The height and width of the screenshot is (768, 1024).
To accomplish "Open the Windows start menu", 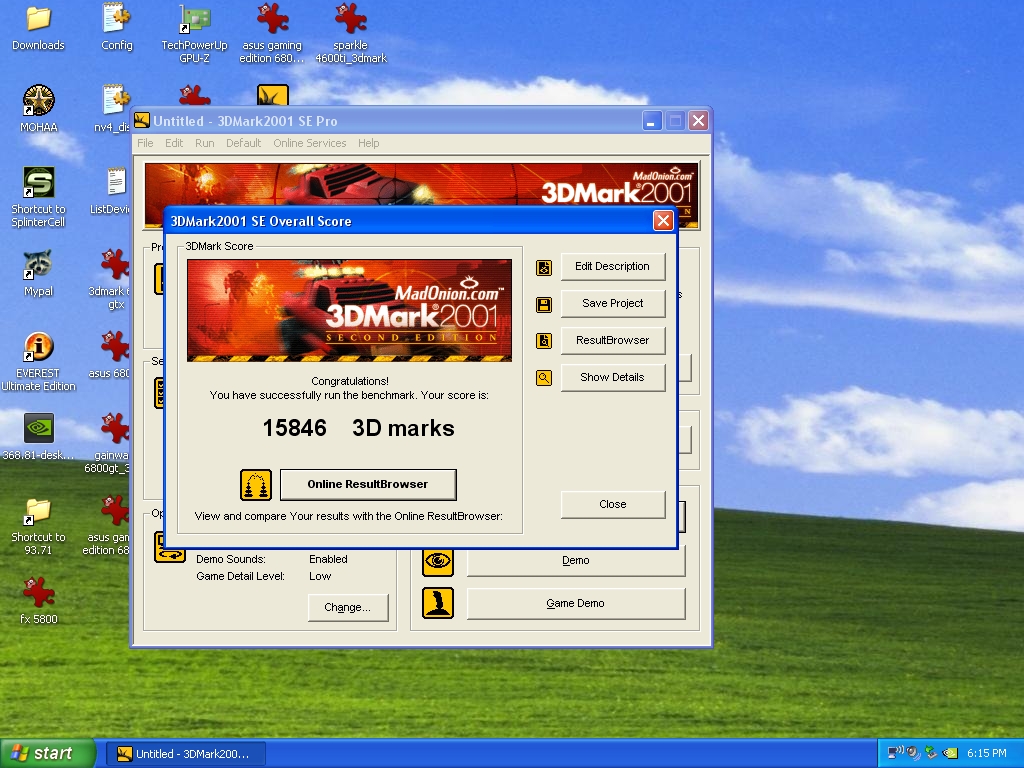I will 48,753.
